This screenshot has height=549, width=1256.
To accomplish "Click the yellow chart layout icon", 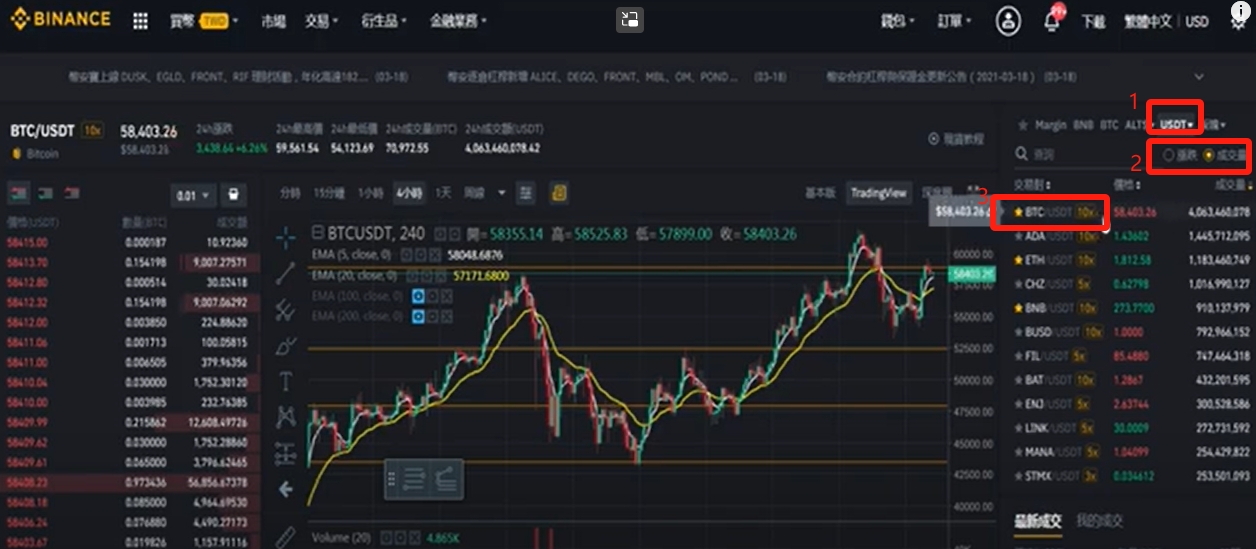I will pyautogui.click(x=560, y=192).
